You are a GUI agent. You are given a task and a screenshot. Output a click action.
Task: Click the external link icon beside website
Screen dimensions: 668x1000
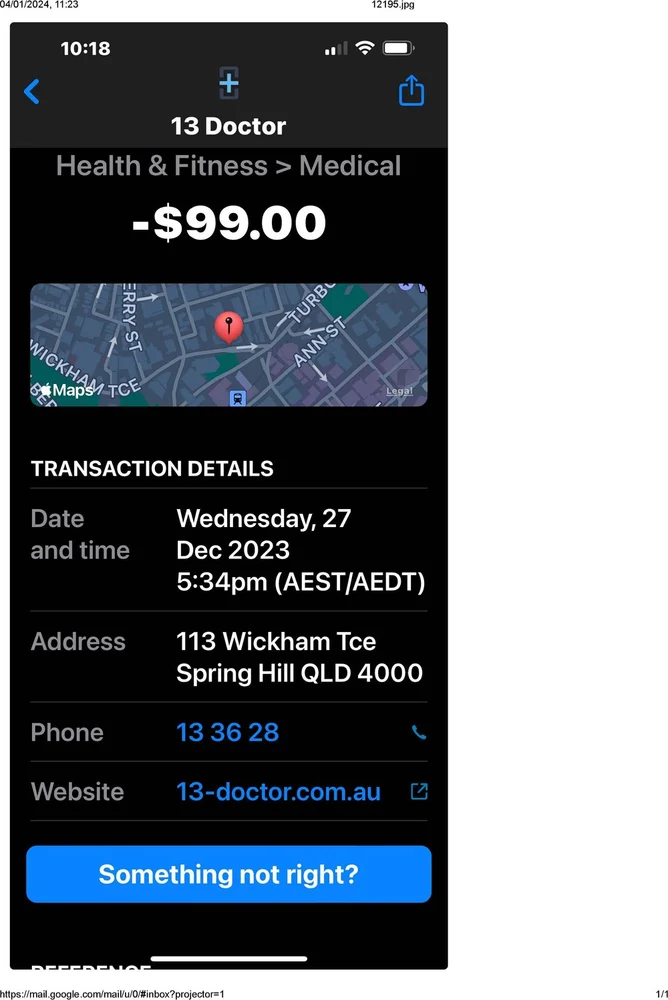point(419,791)
